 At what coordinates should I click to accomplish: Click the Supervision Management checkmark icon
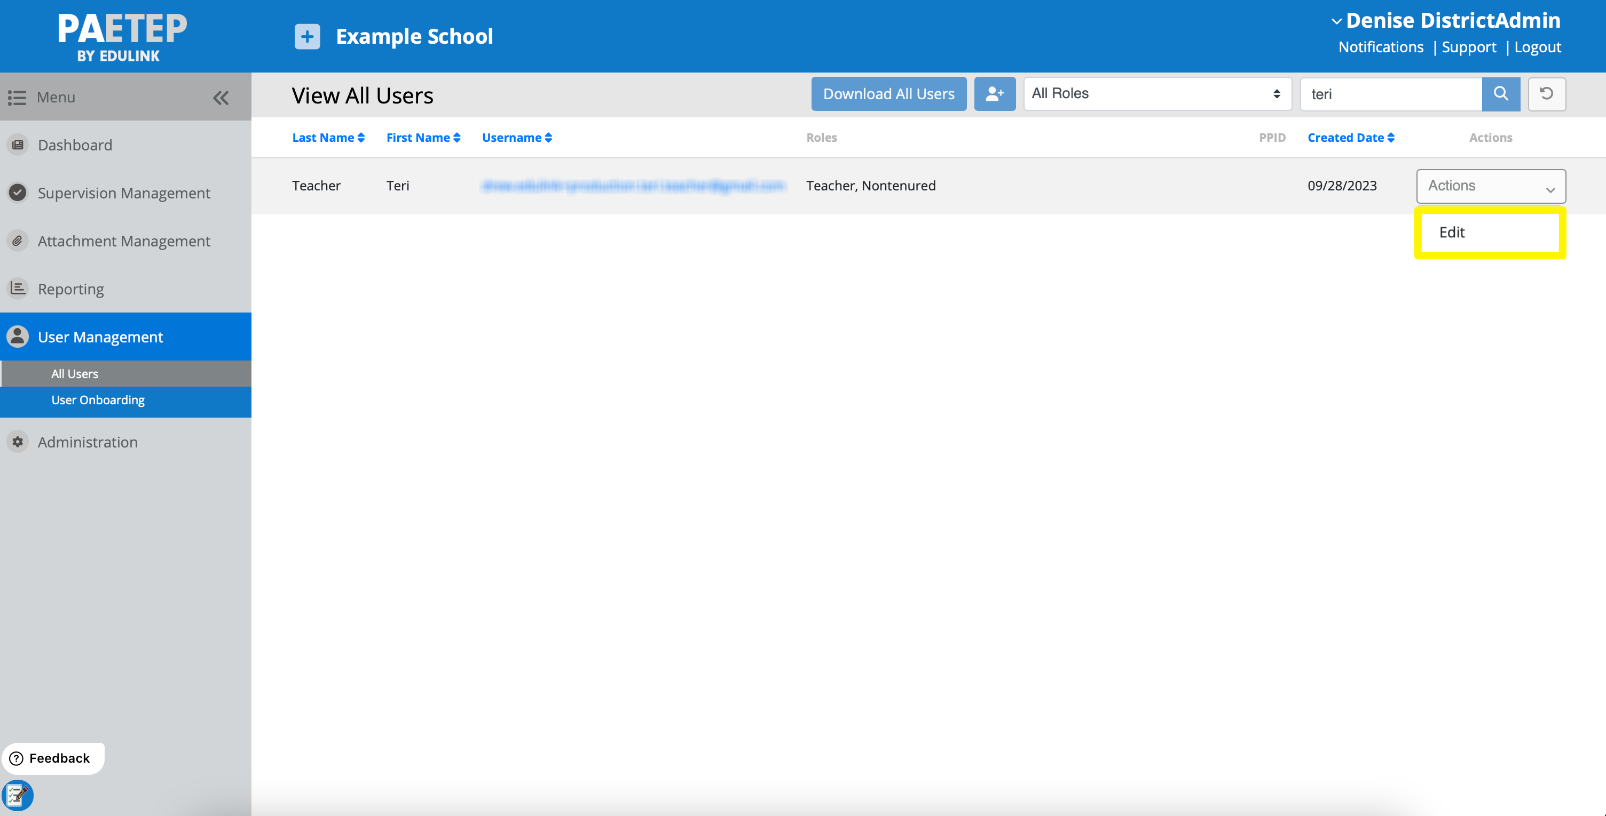pos(18,193)
